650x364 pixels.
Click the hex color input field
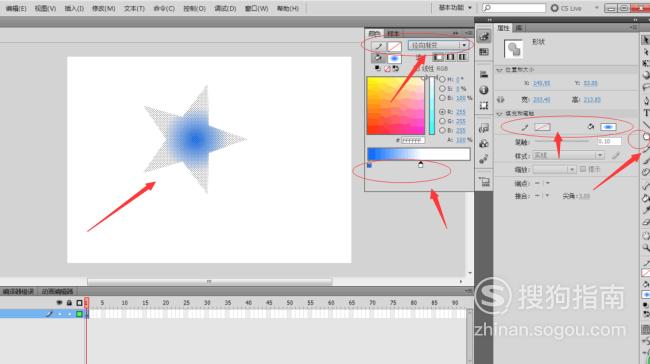click(x=413, y=141)
